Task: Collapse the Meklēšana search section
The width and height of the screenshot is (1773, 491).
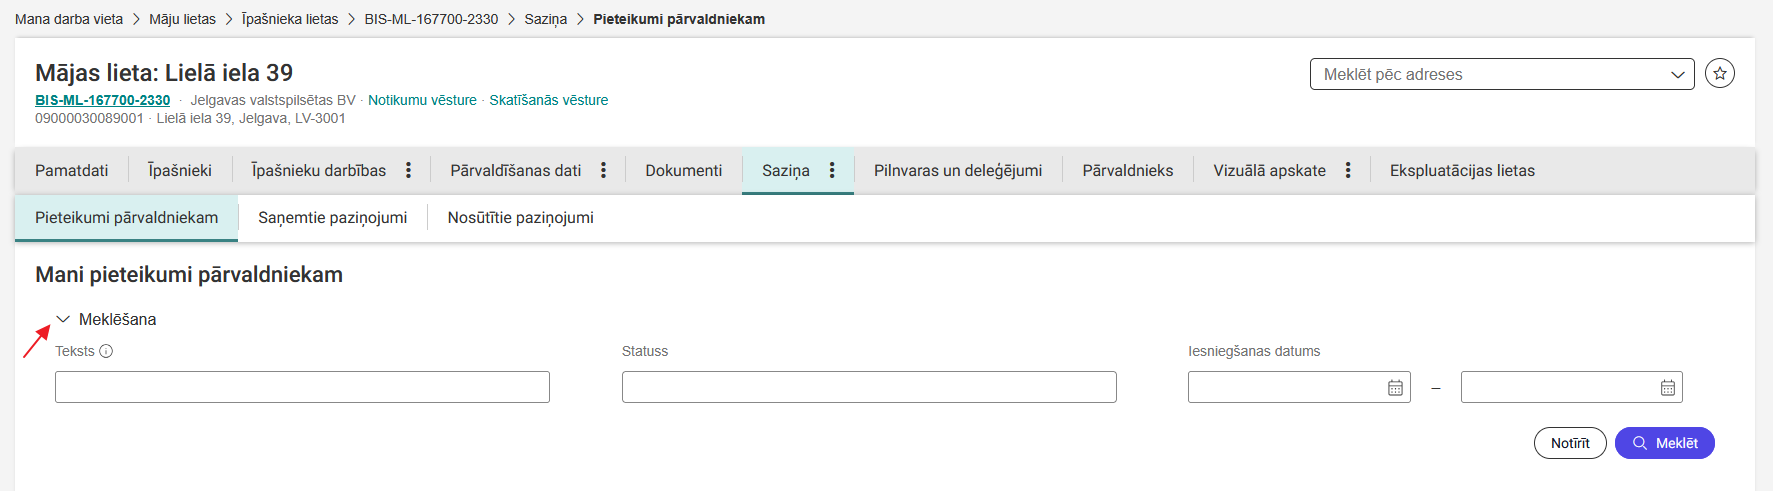Action: coord(63,319)
